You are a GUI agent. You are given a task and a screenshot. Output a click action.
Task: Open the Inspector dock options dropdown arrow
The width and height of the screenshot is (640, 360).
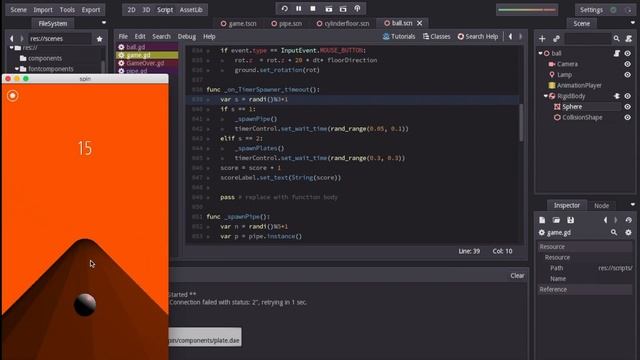point(633,204)
